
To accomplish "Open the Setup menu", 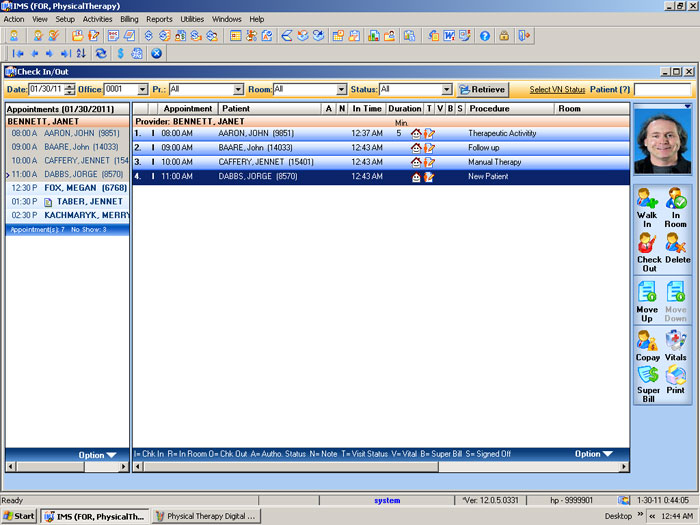I will pyautogui.click(x=65, y=19).
